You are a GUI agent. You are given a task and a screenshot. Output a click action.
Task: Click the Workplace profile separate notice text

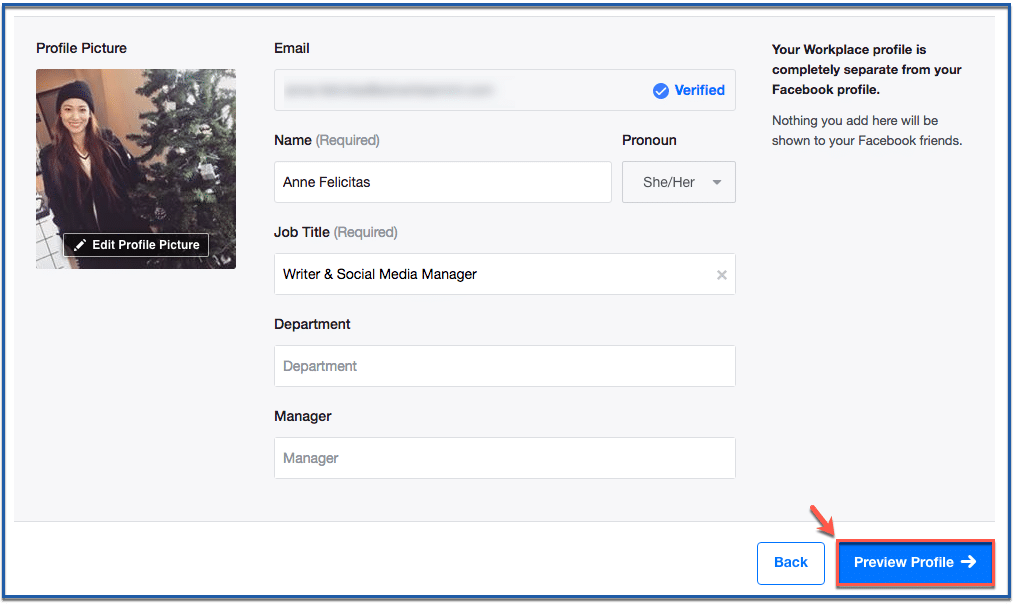coord(866,69)
